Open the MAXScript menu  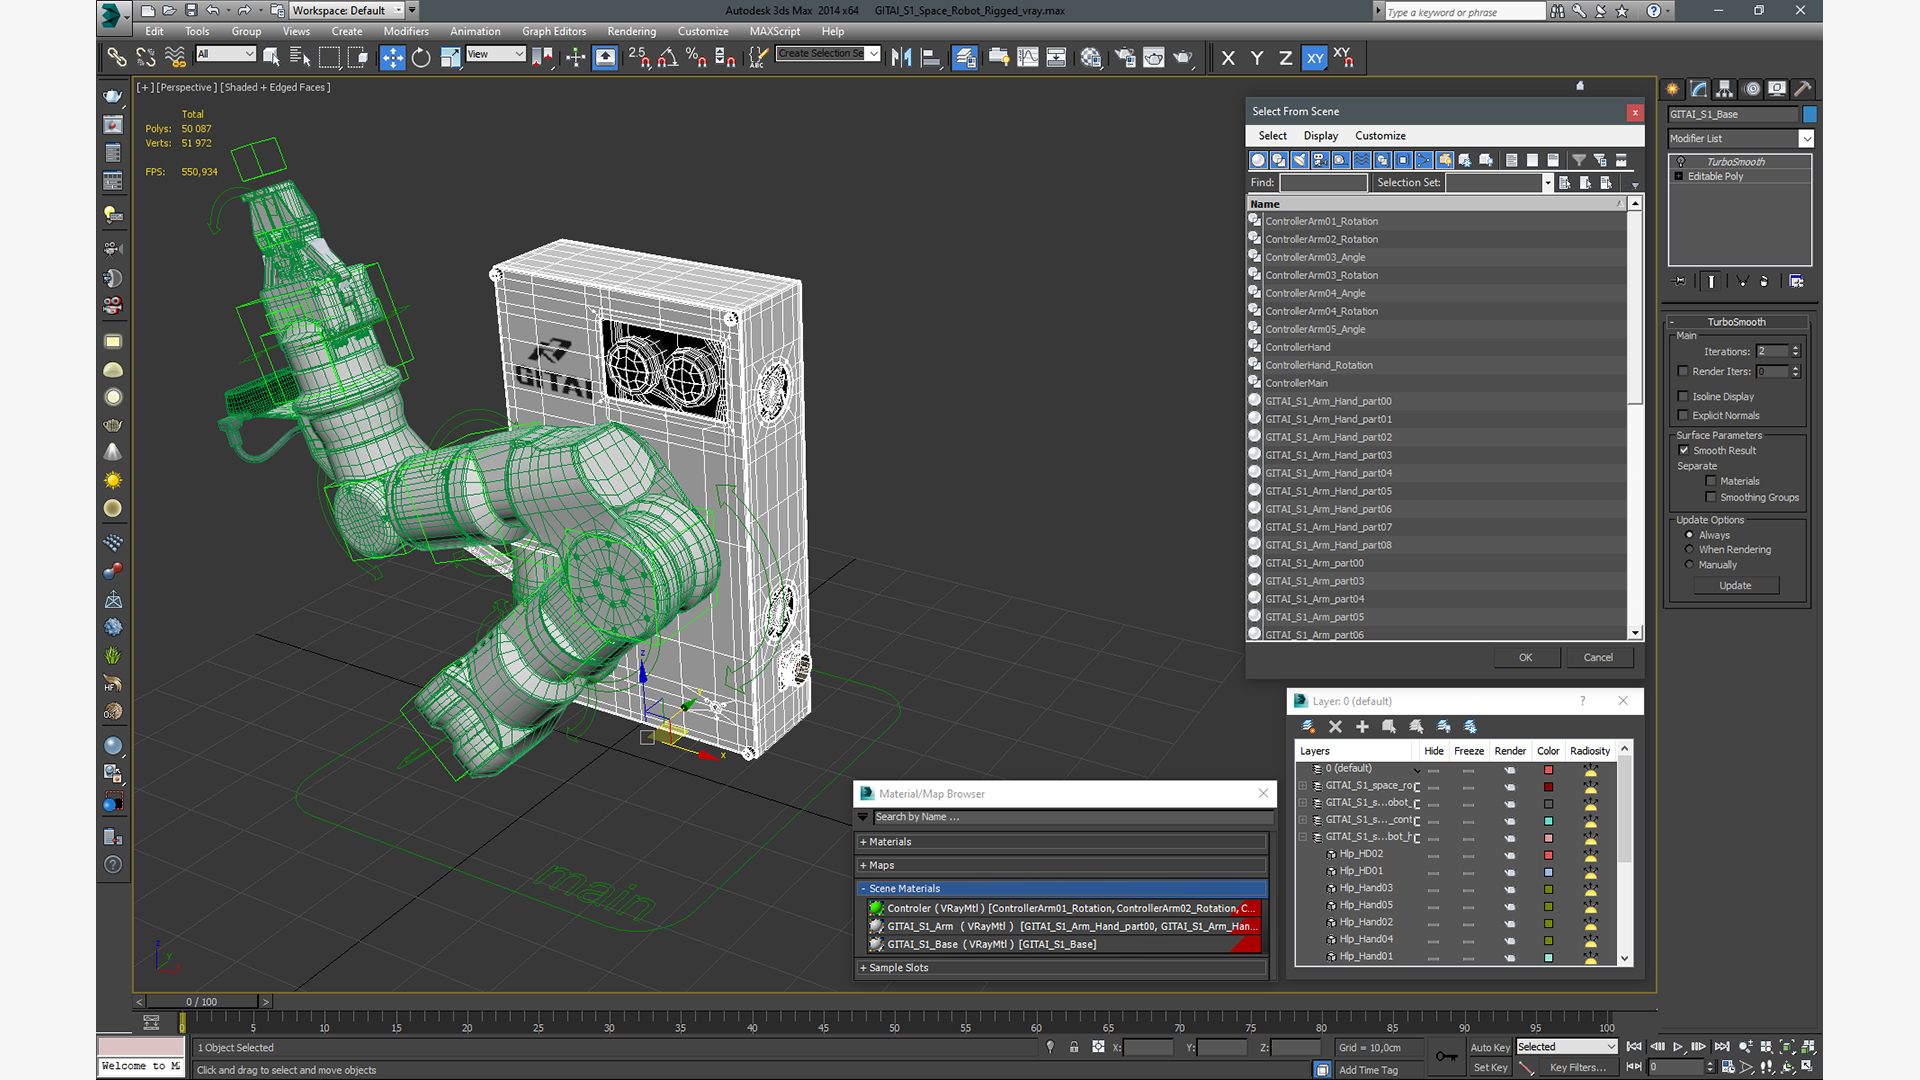pos(775,32)
